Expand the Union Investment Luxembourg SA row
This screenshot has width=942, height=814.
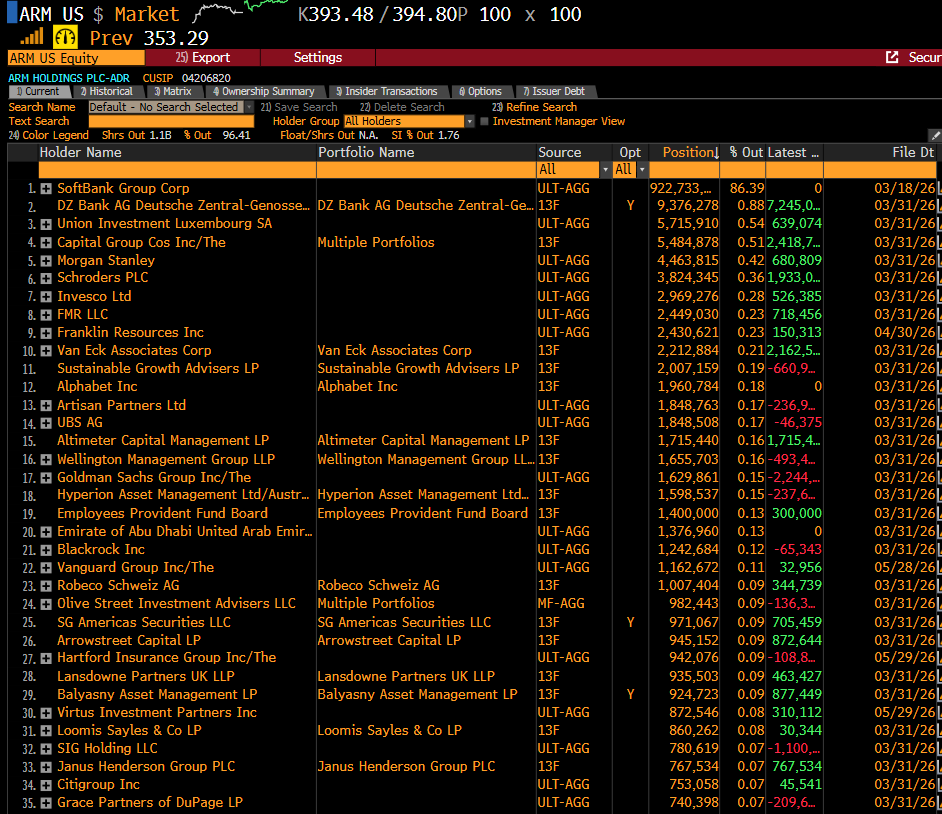tap(46, 224)
